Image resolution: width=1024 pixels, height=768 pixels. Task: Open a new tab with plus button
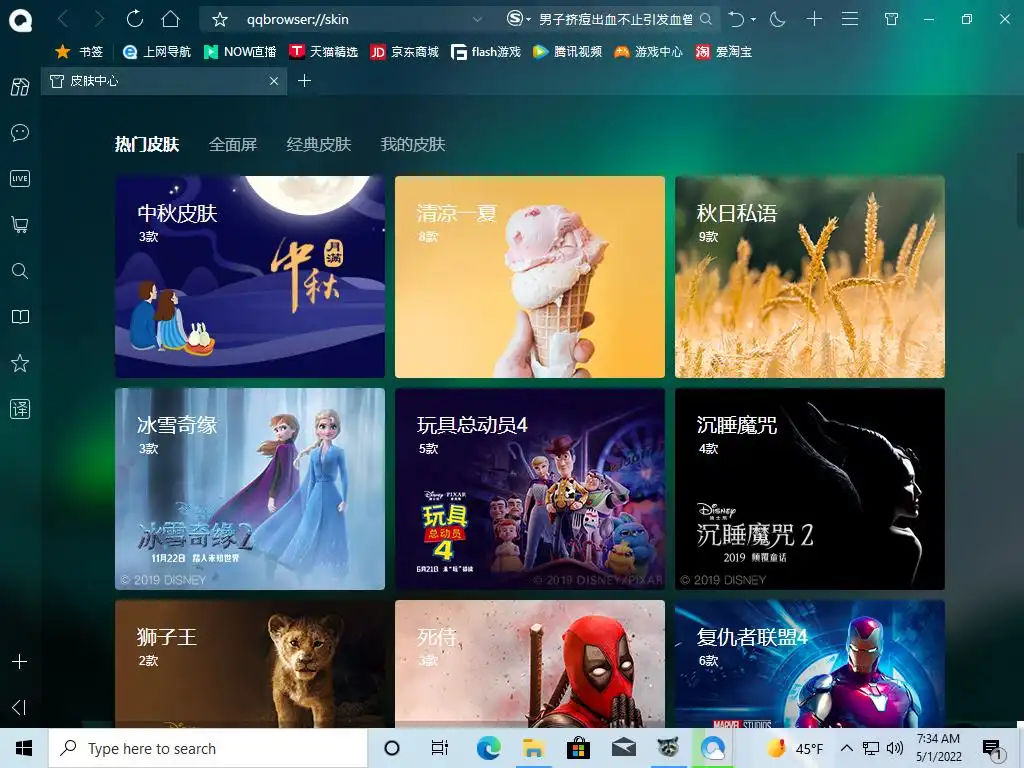[304, 81]
